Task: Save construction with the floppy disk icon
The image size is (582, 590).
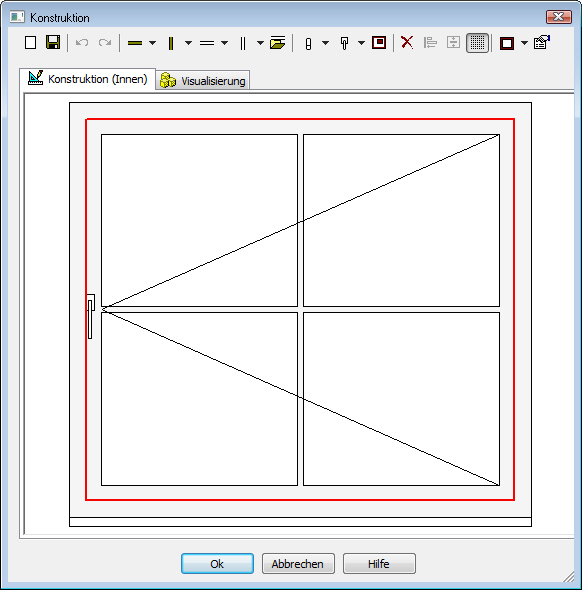Action: tap(53, 42)
